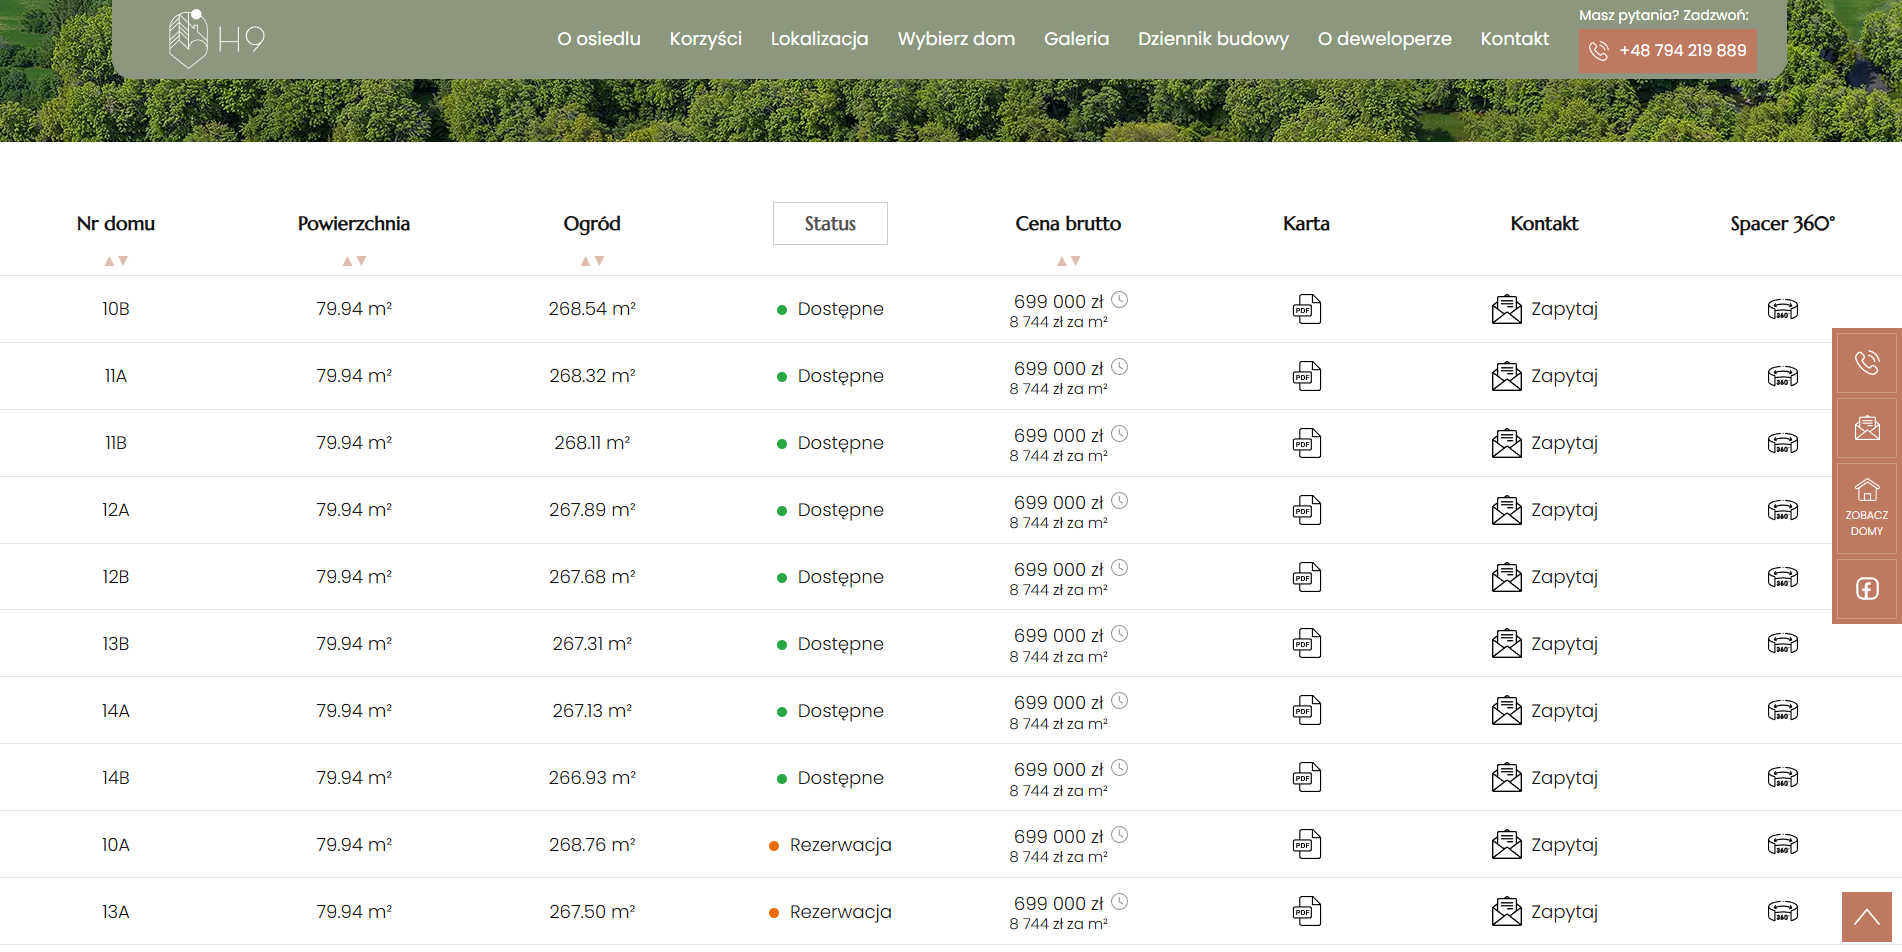
Task: Sort the table by Ogród arrows
Action: 592,261
